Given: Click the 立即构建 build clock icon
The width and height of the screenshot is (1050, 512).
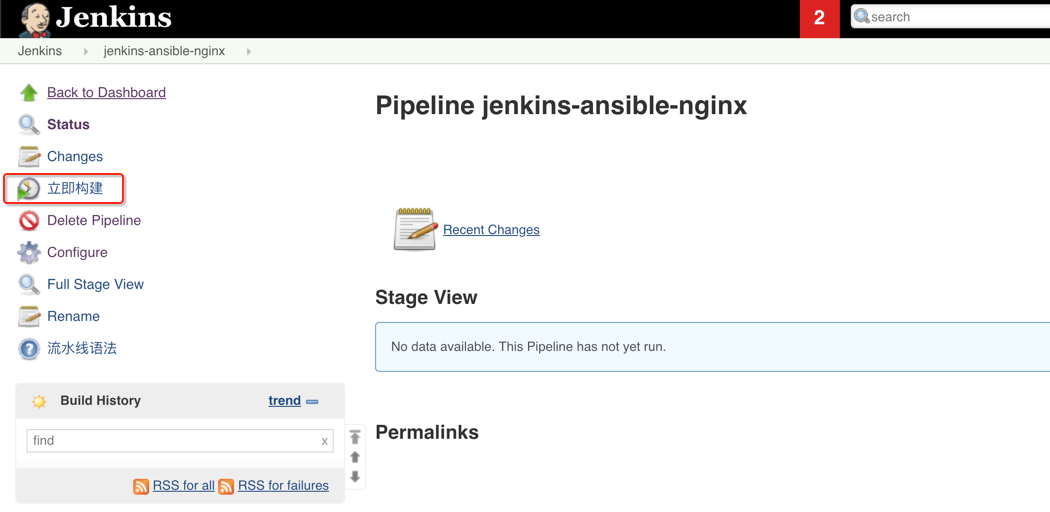Looking at the screenshot, I should click(x=29, y=189).
